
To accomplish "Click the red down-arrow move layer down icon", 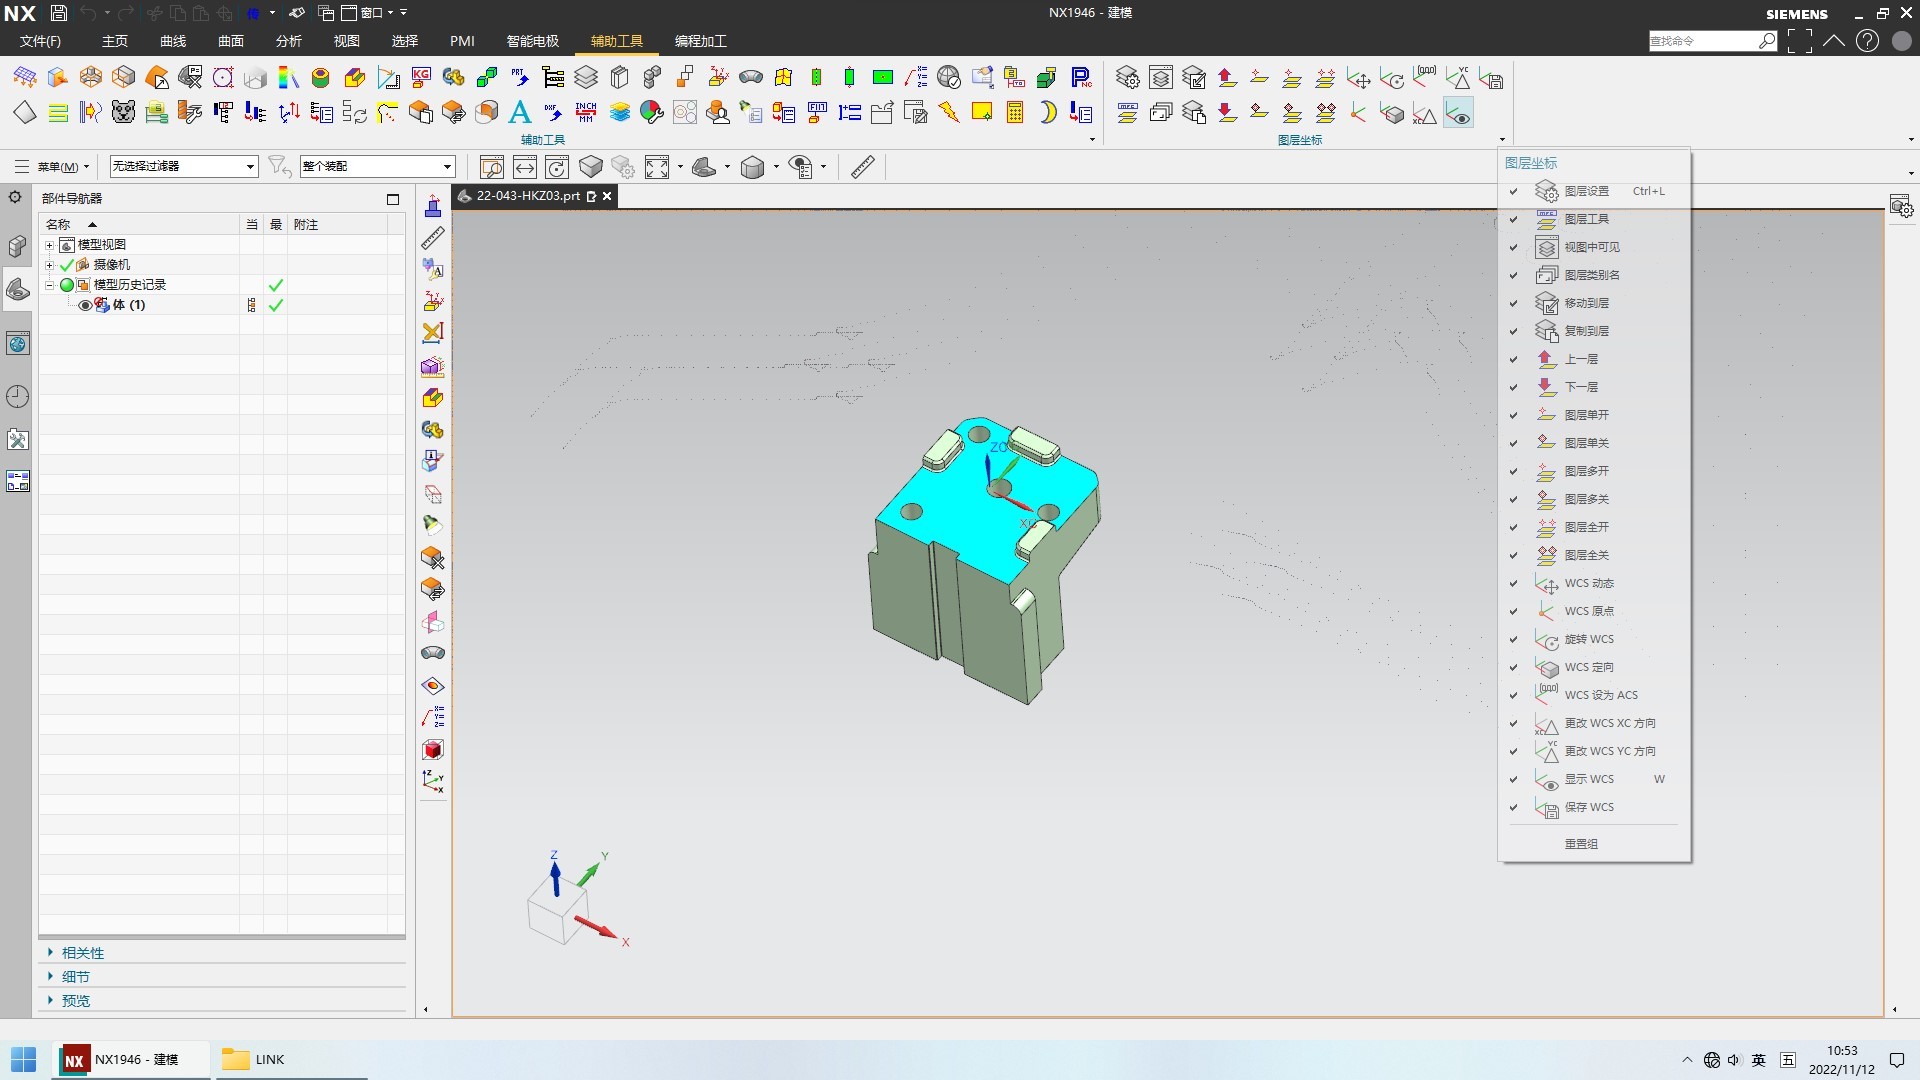I will (x=1227, y=112).
